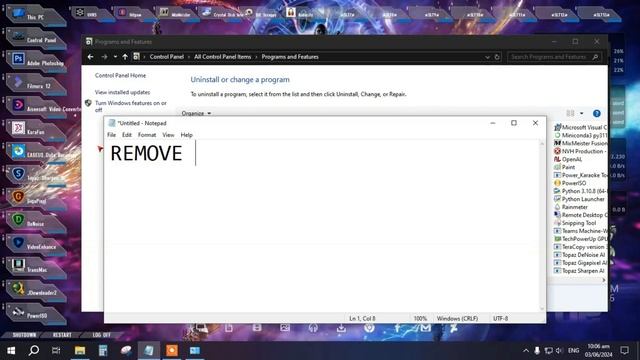
Task: Open the help icon in Programs and Features
Action: (596, 113)
